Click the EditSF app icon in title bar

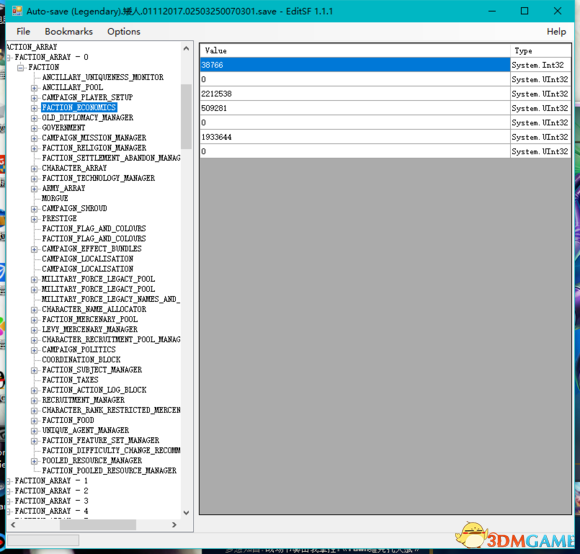(x=17, y=11)
